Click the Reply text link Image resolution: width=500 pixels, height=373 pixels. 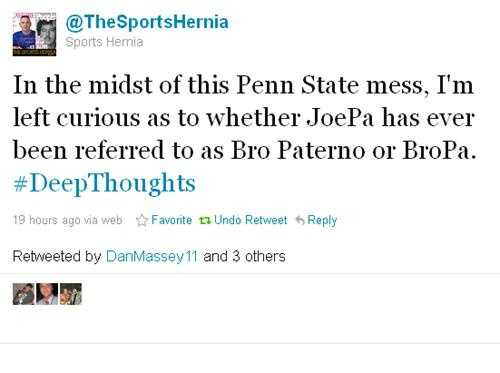(x=322, y=220)
